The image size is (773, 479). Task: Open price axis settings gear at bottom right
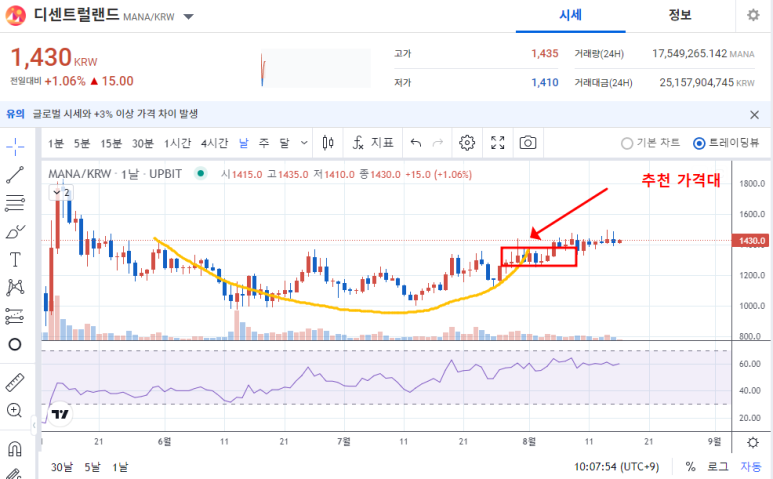coord(753,442)
